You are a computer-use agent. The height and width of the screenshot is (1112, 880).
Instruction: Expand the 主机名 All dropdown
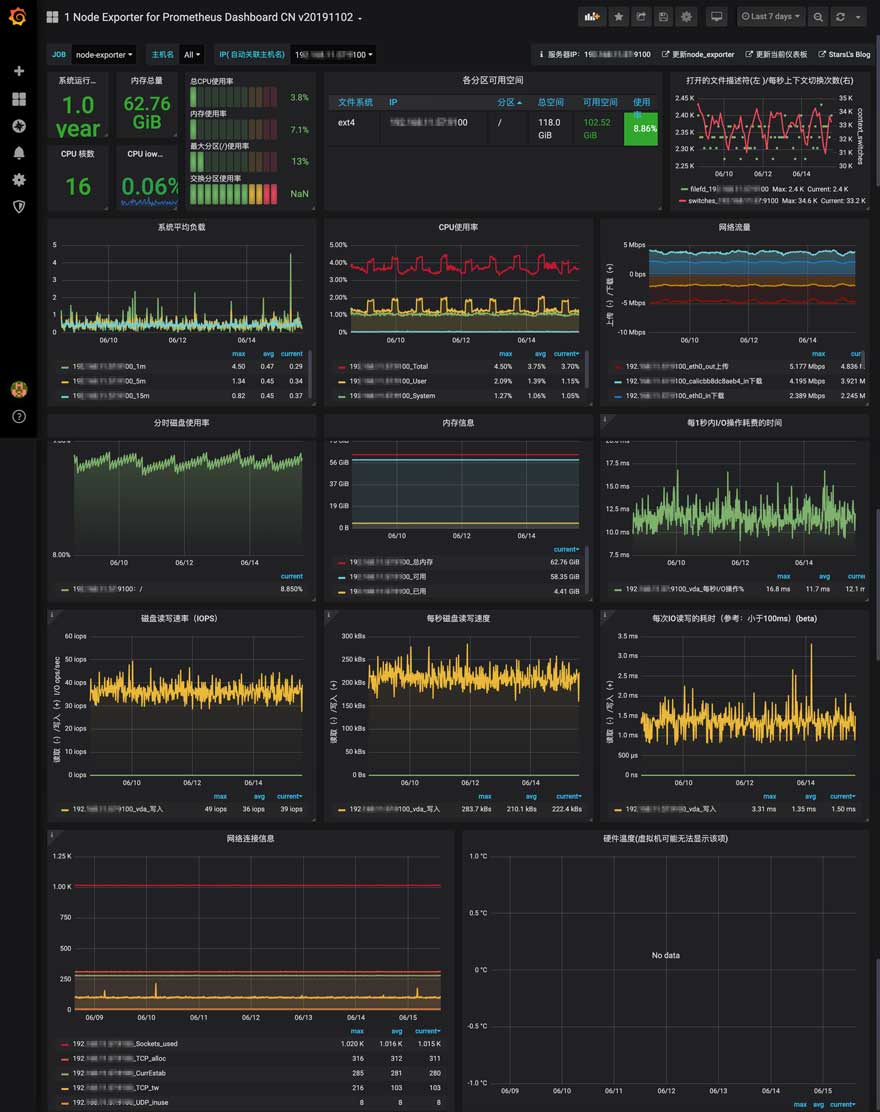193,55
